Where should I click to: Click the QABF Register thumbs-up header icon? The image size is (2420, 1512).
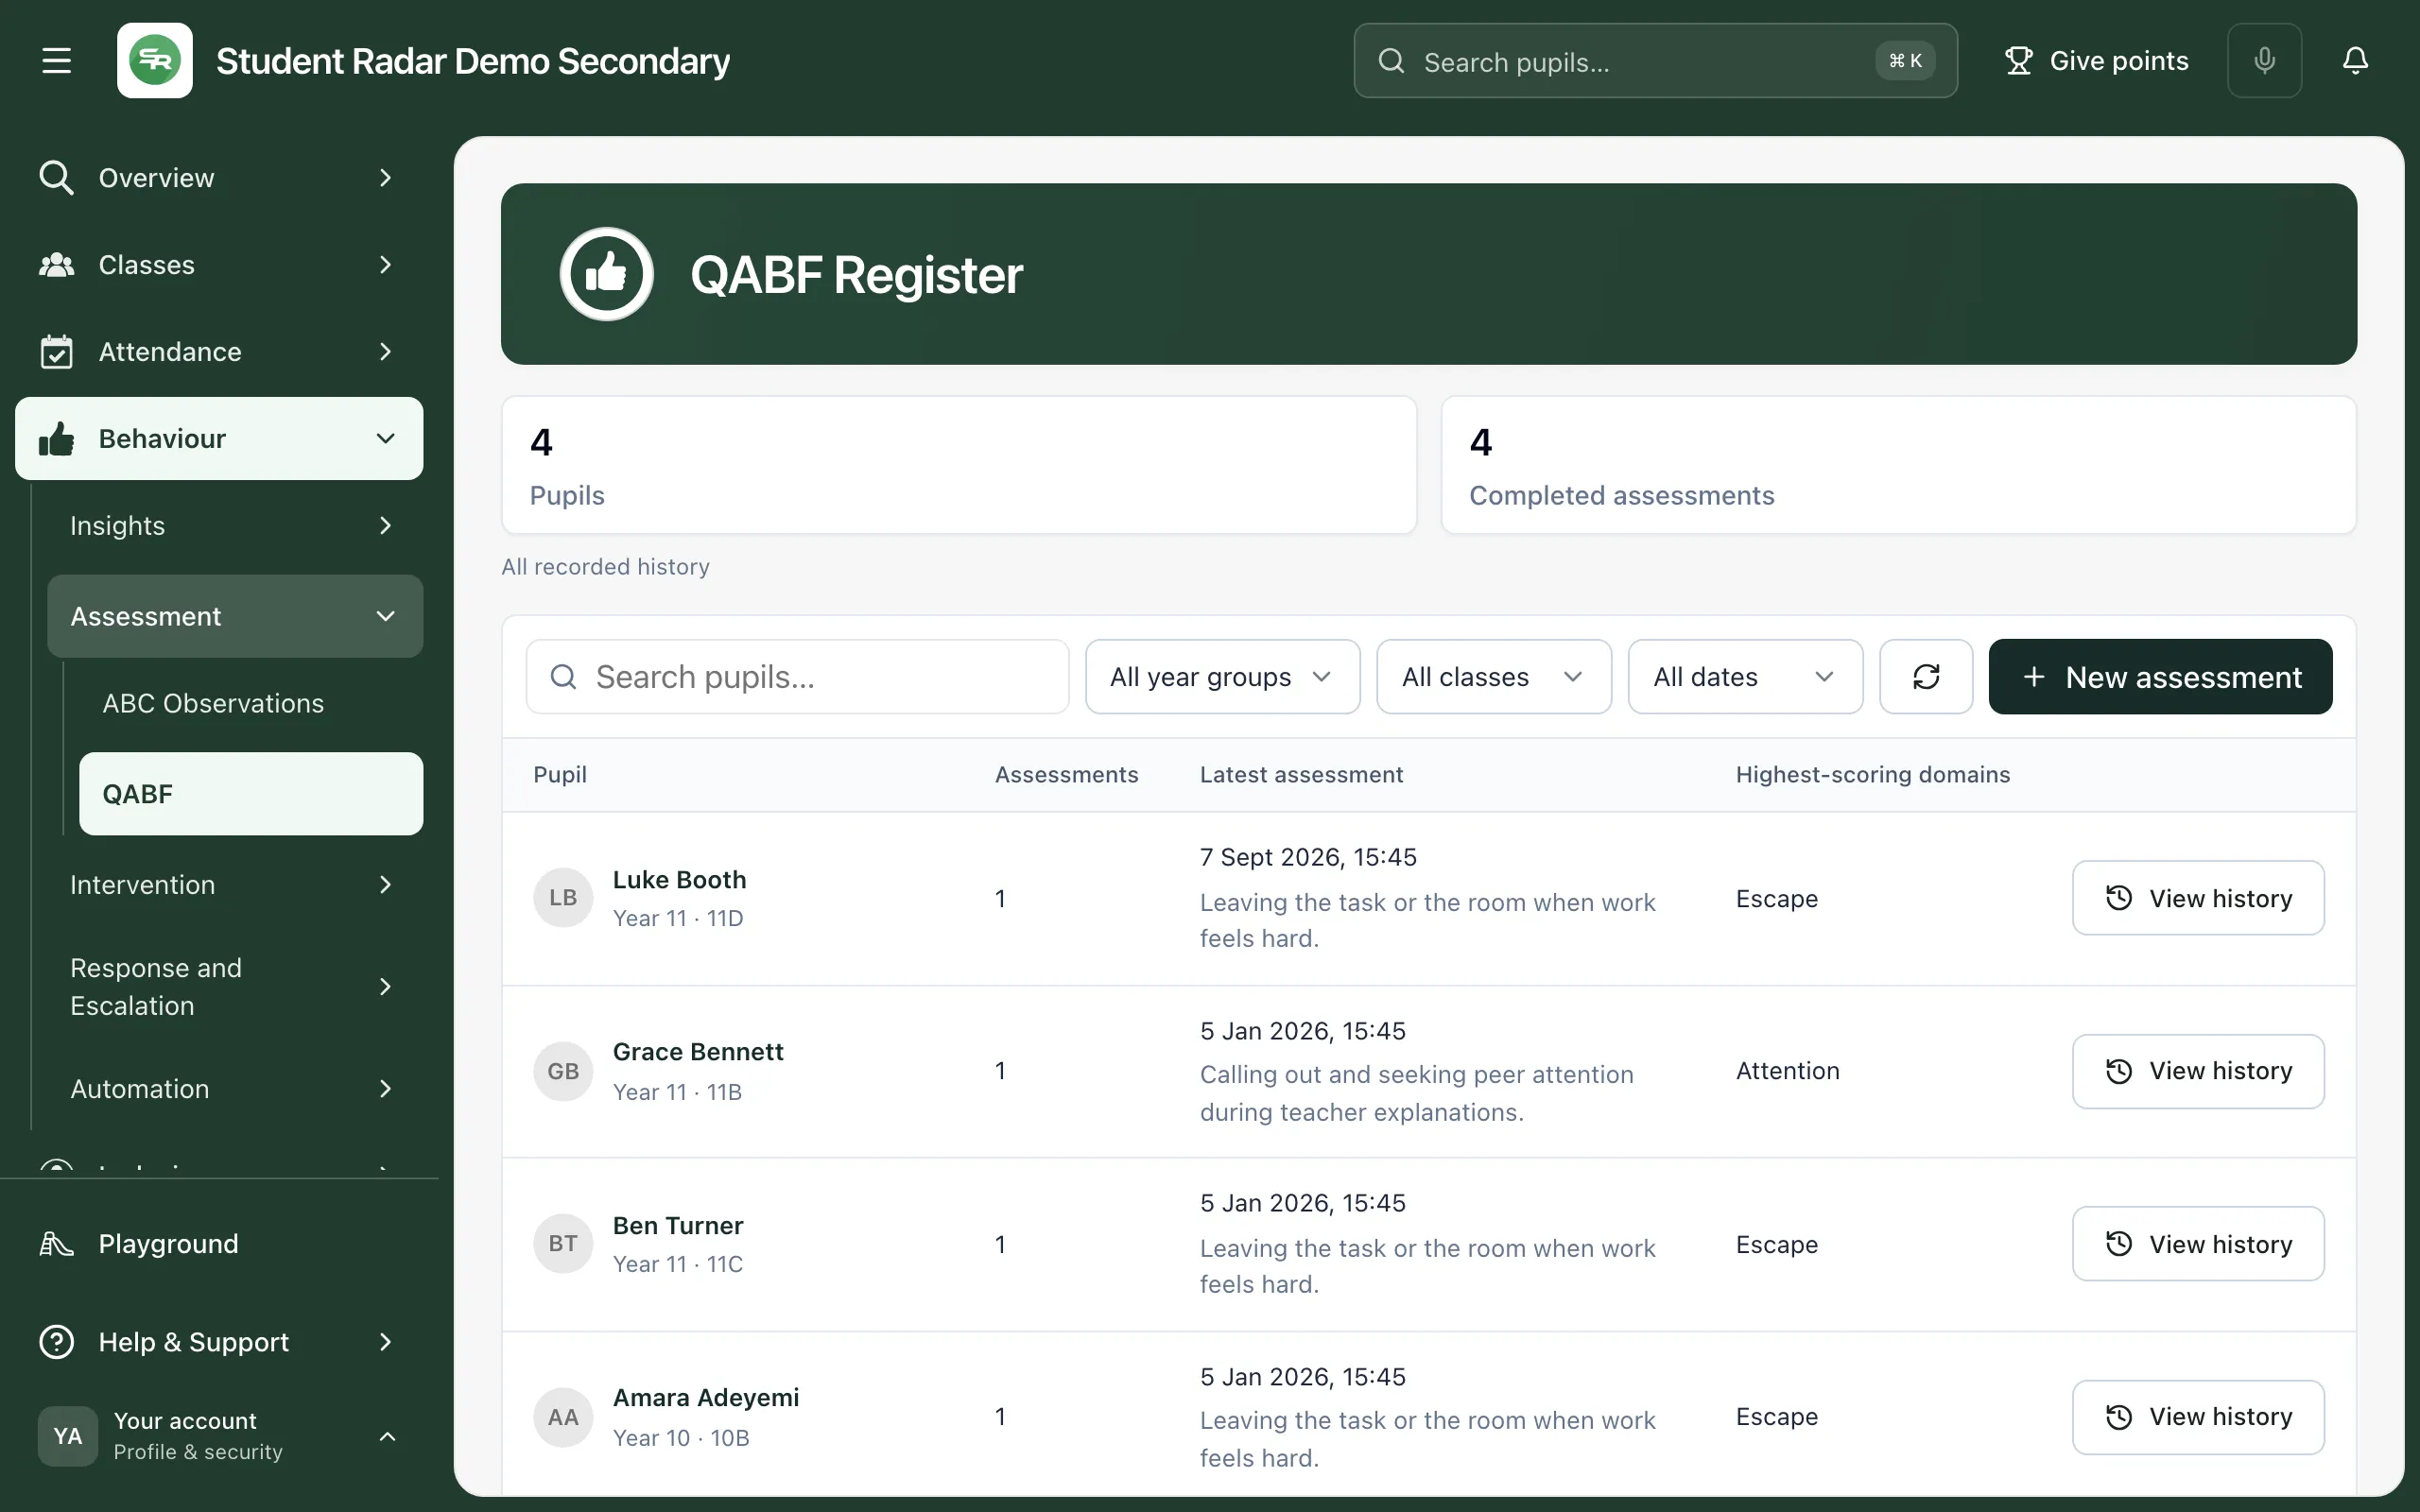[606, 274]
